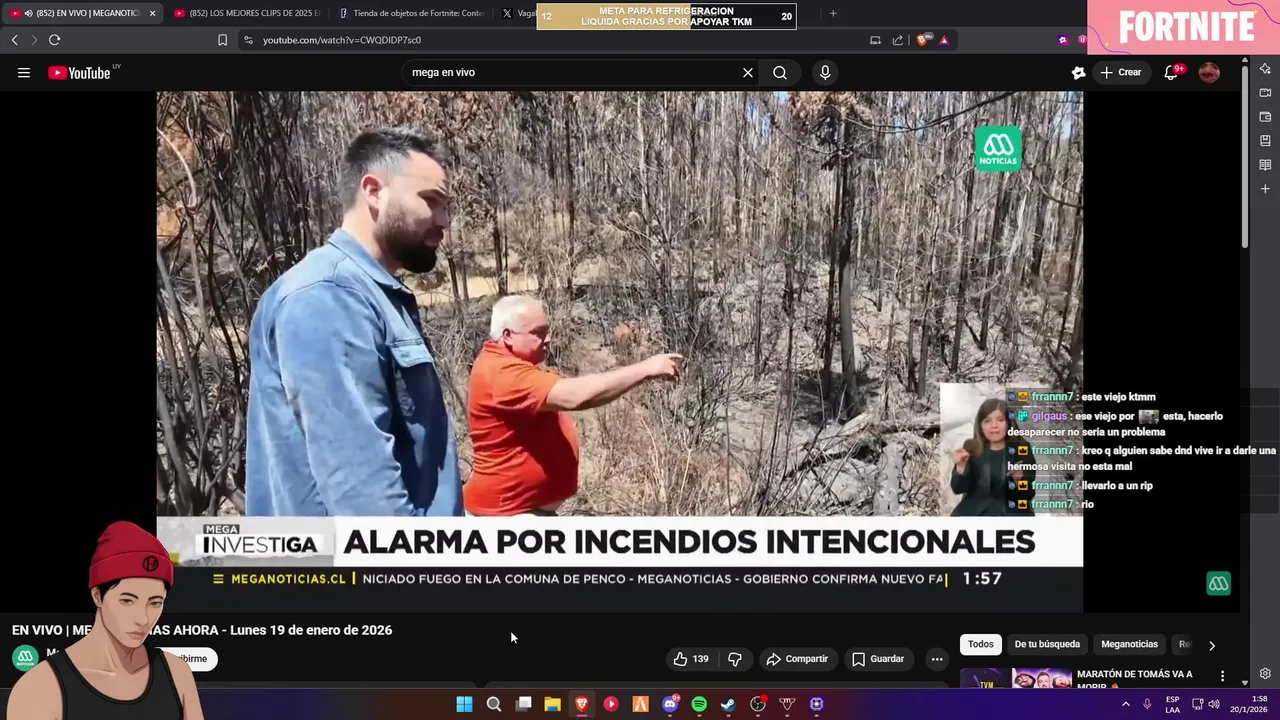This screenshot has height=720, width=1280.
Task: Open the Brave Rewards triangle icon
Action: tap(944, 40)
